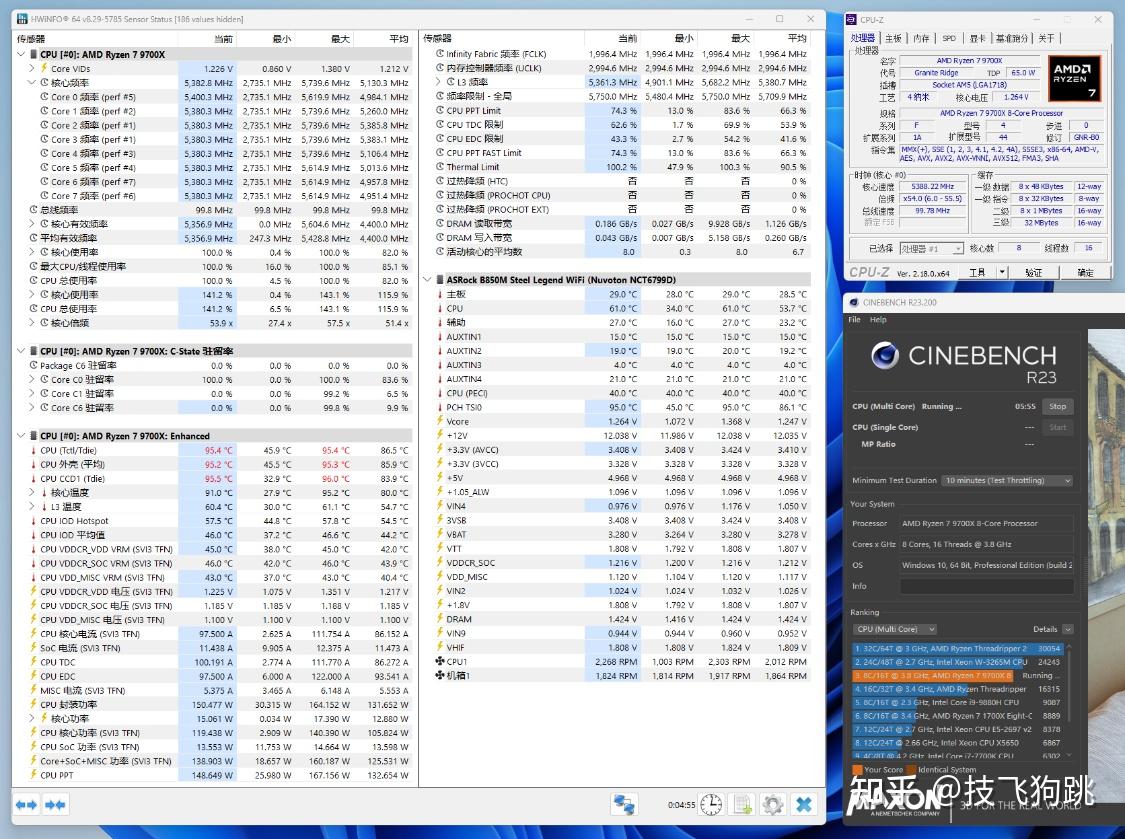Click the thermometer icon beside 主板 temperature row
The height and width of the screenshot is (839, 1125).
(x=440, y=294)
